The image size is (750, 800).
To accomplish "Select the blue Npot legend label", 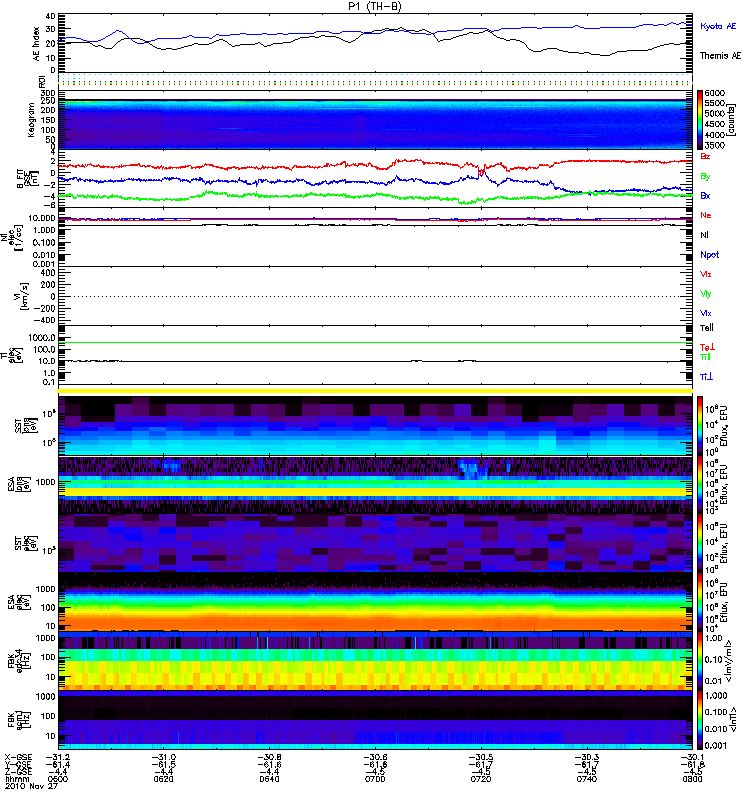I will [710, 255].
